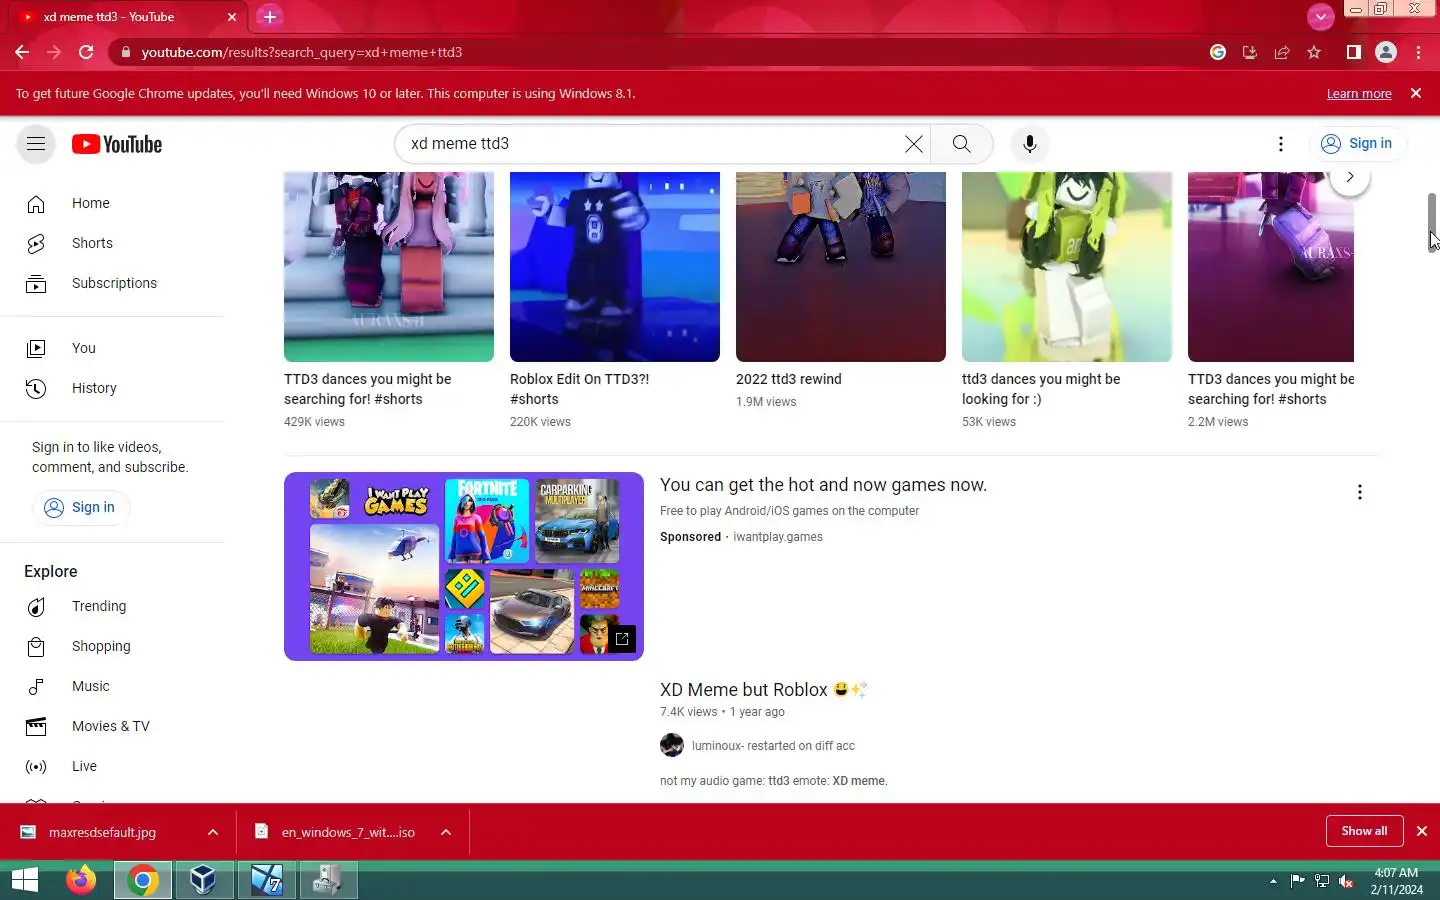Go to Home in sidebar
This screenshot has width=1440, height=900.
coord(112,203)
